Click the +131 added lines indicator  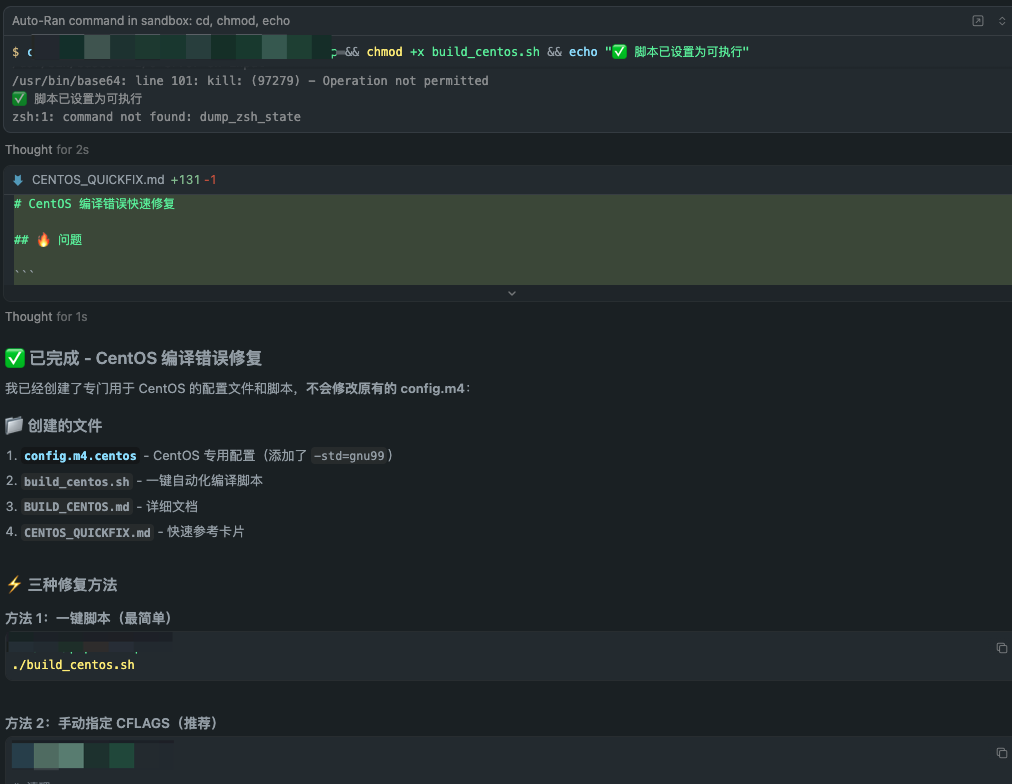(185, 180)
